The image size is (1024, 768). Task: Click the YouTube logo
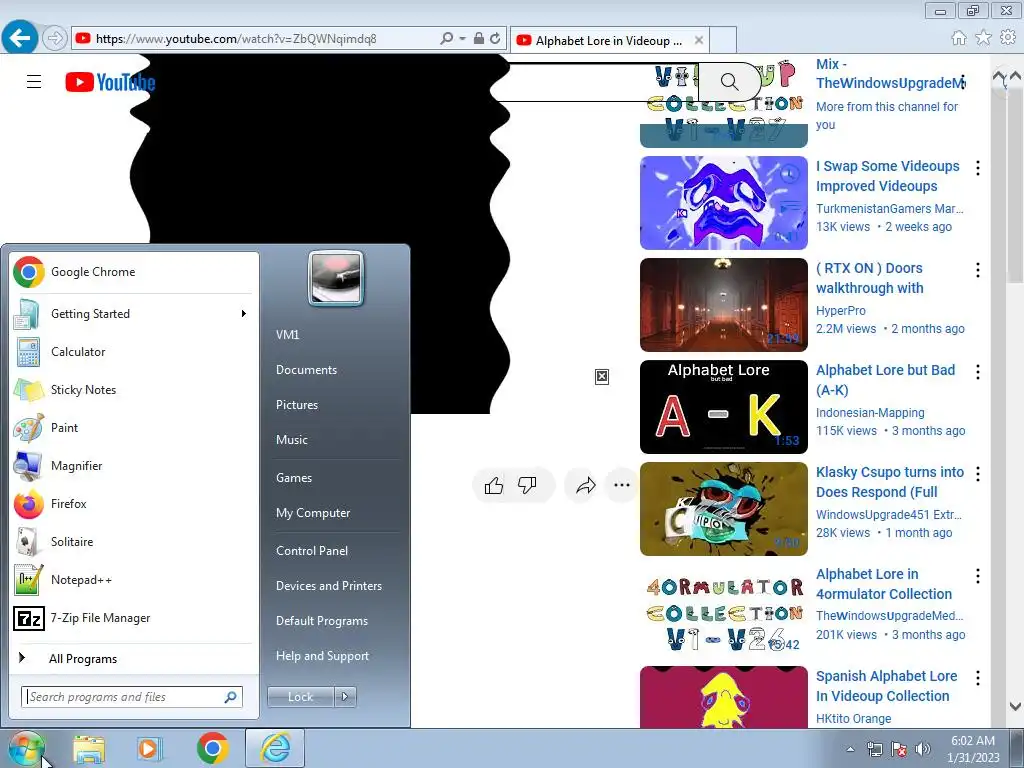(110, 82)
